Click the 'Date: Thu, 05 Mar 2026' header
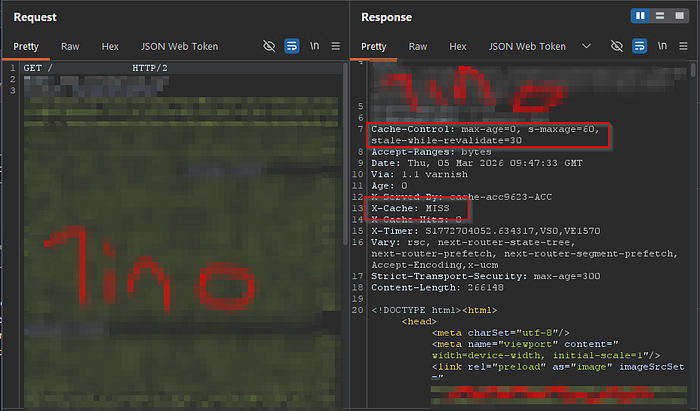This screenshot has width=700, height=411. (477, 163)
